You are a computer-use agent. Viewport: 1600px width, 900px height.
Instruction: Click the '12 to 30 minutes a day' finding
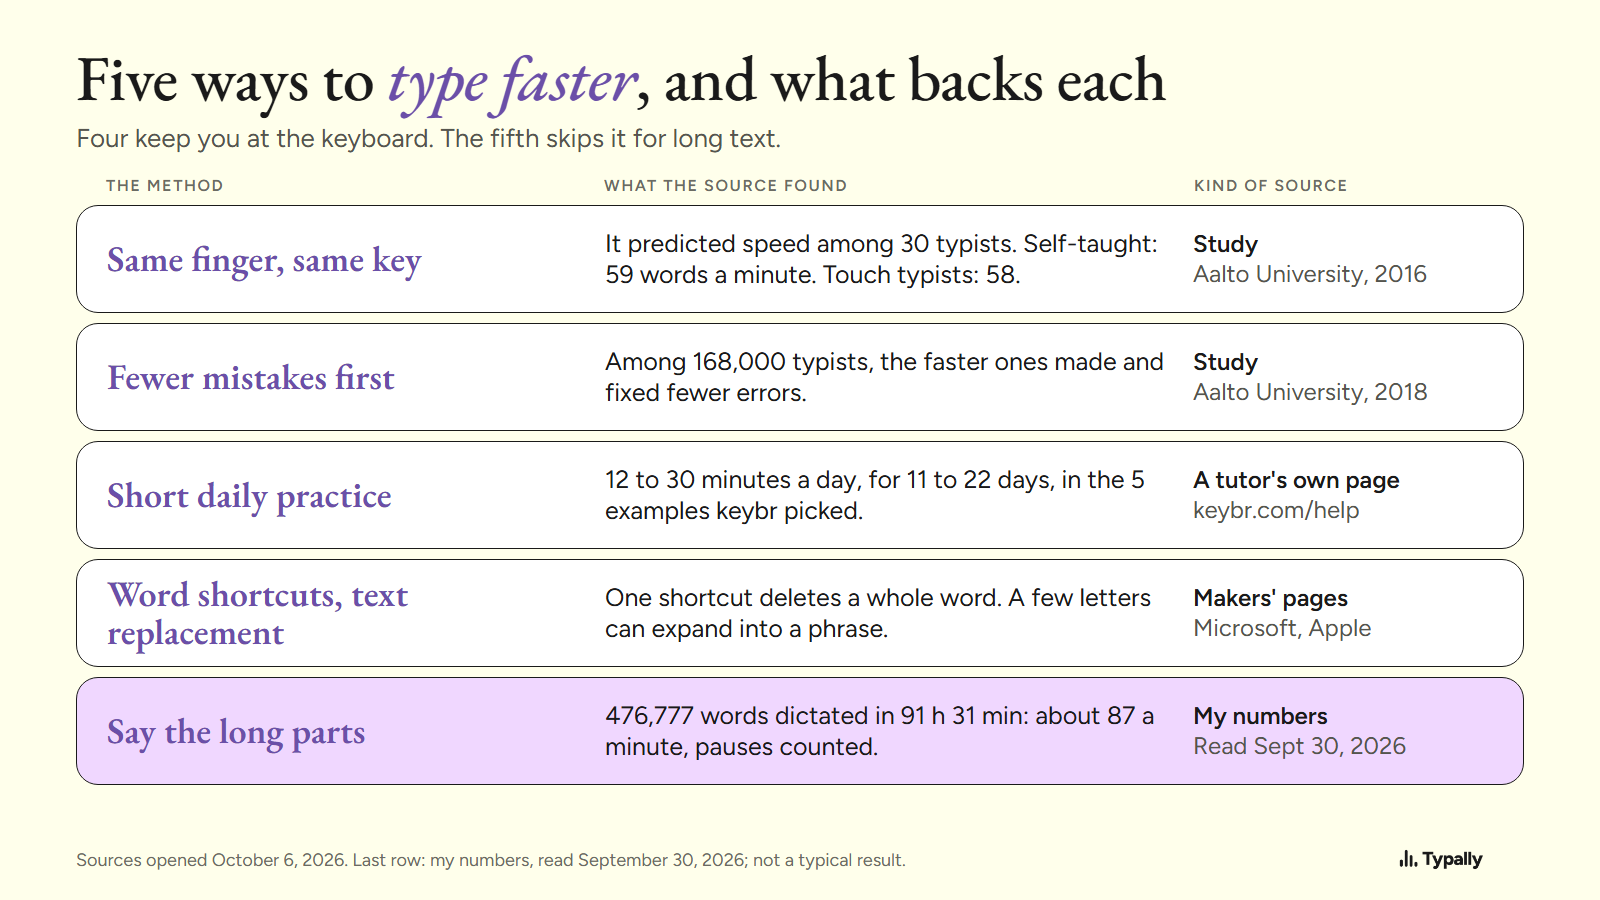pyautogui.click(x=875, y=495)
